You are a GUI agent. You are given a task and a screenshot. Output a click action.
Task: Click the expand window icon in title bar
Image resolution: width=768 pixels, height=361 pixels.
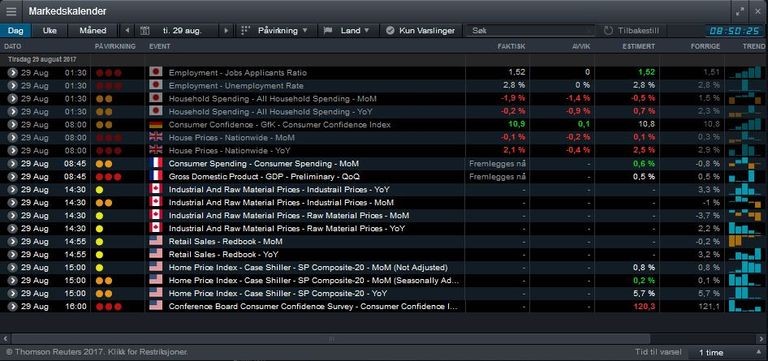coord(740,11)
